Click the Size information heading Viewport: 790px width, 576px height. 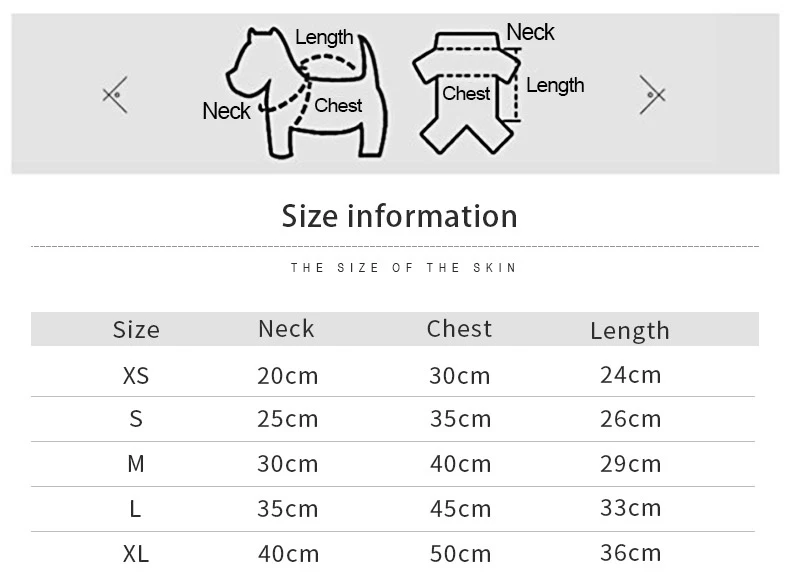pos(400,216)
